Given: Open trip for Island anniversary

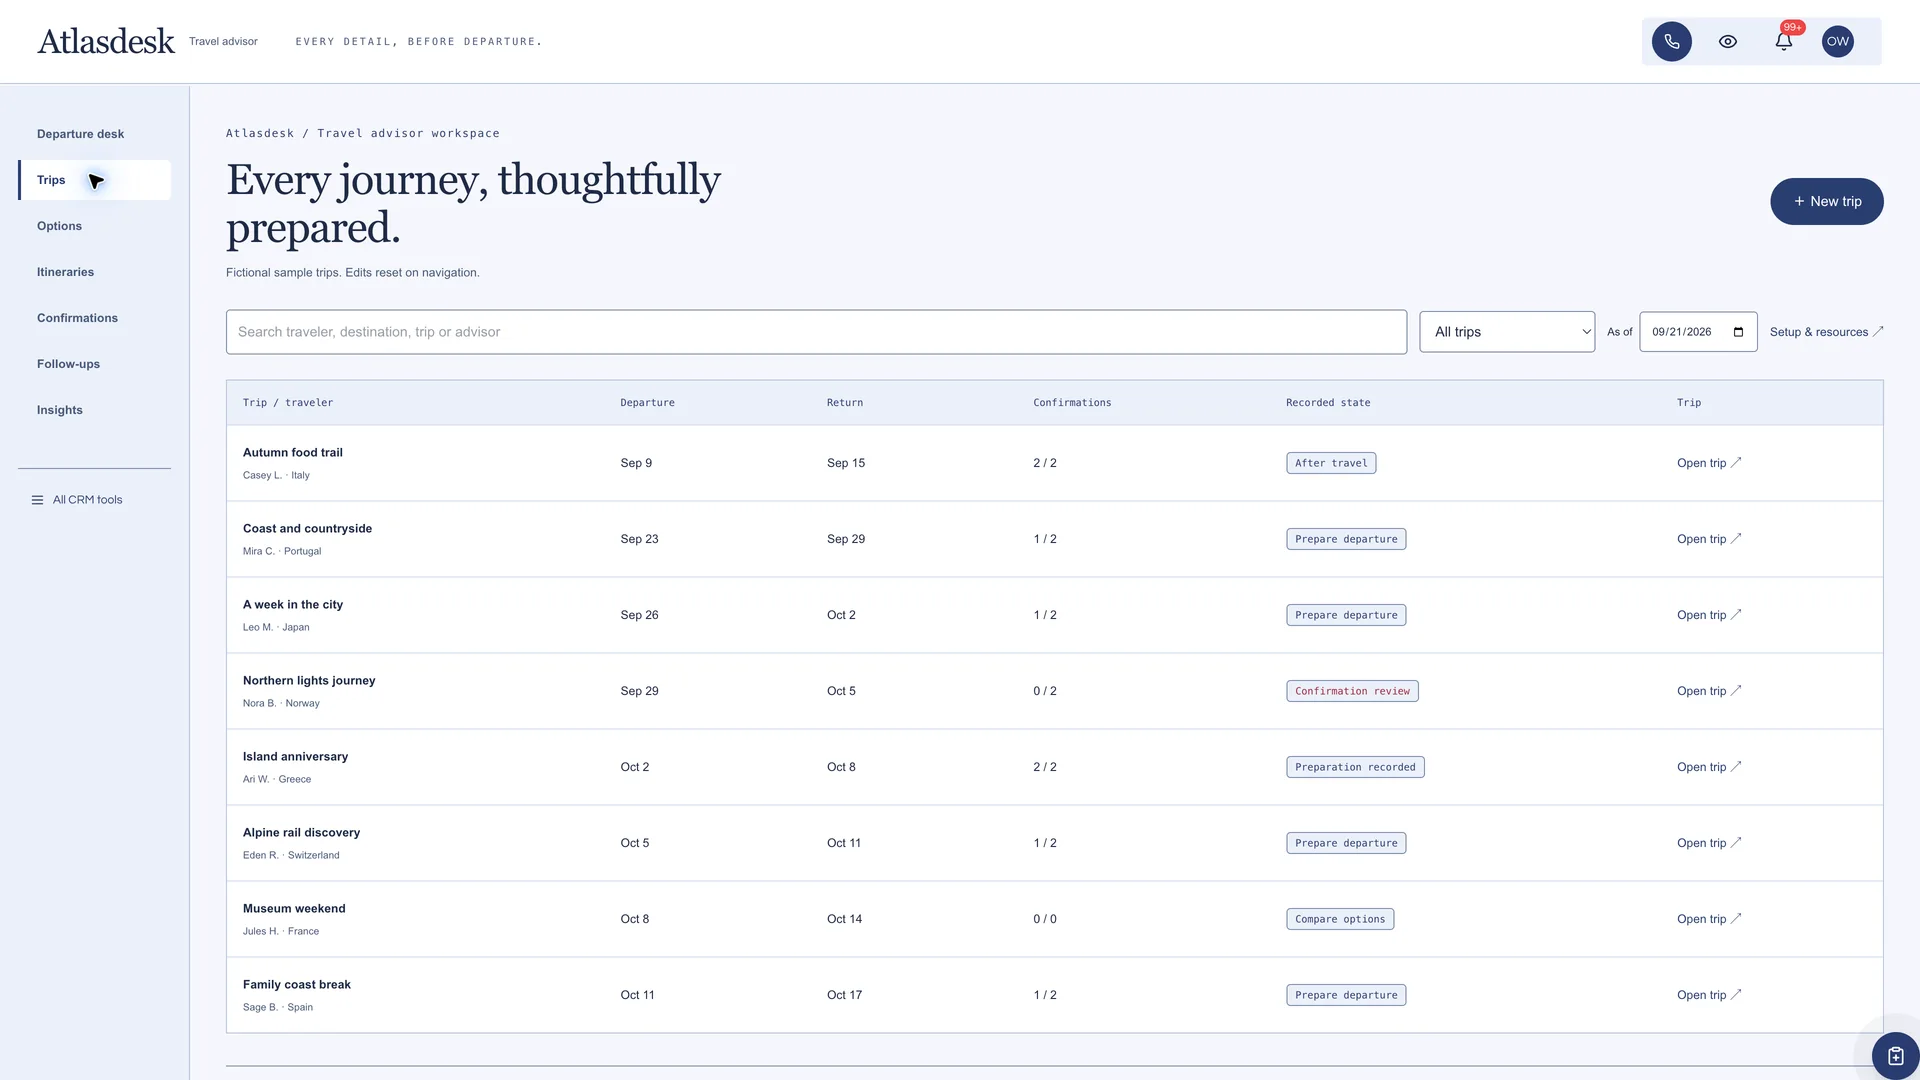Looking at the screenshot, I should [1709, 767].
